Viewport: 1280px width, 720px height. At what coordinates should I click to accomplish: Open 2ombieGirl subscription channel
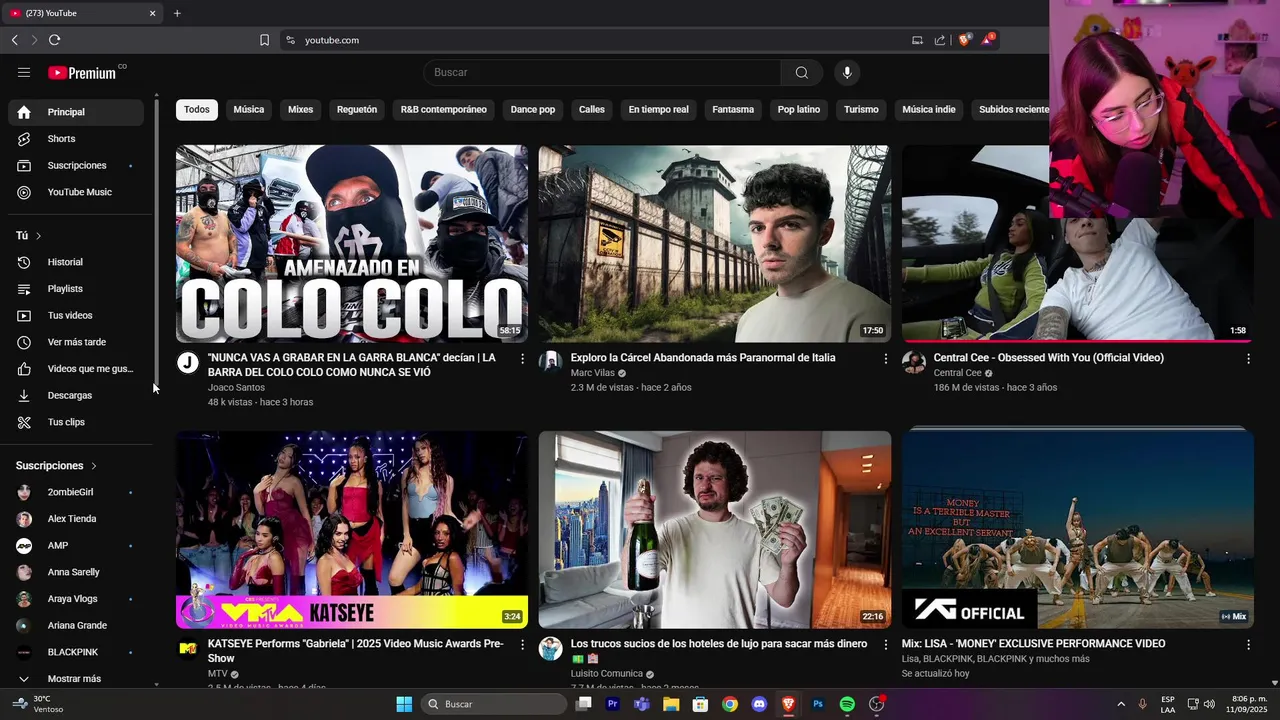pyautogui.click(x=76, y=492)
